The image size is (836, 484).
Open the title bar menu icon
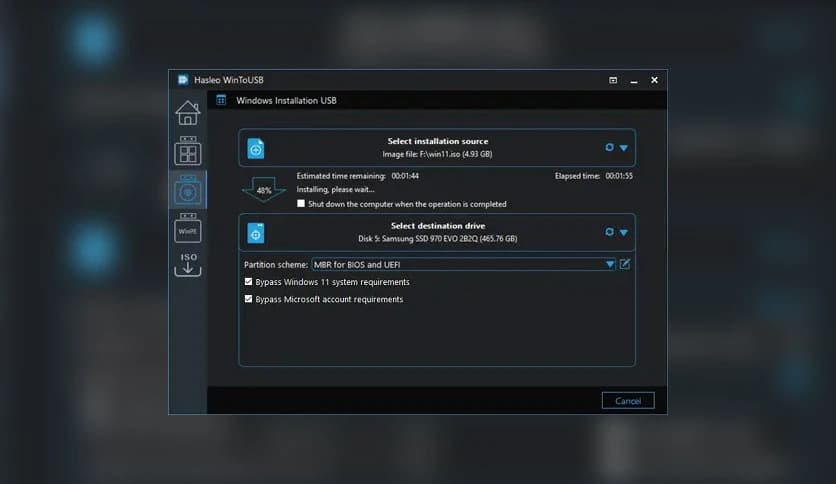(x=613, y=80)
